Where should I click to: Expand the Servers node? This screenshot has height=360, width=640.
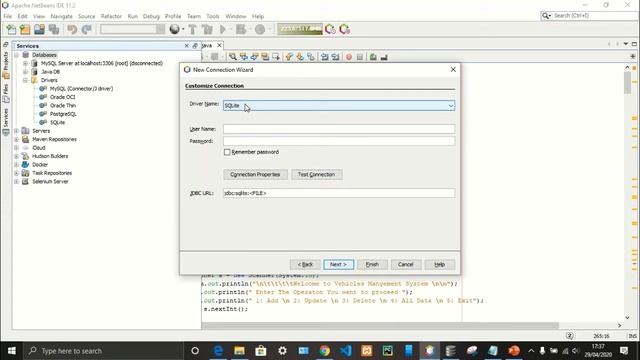tap(17, 131)
